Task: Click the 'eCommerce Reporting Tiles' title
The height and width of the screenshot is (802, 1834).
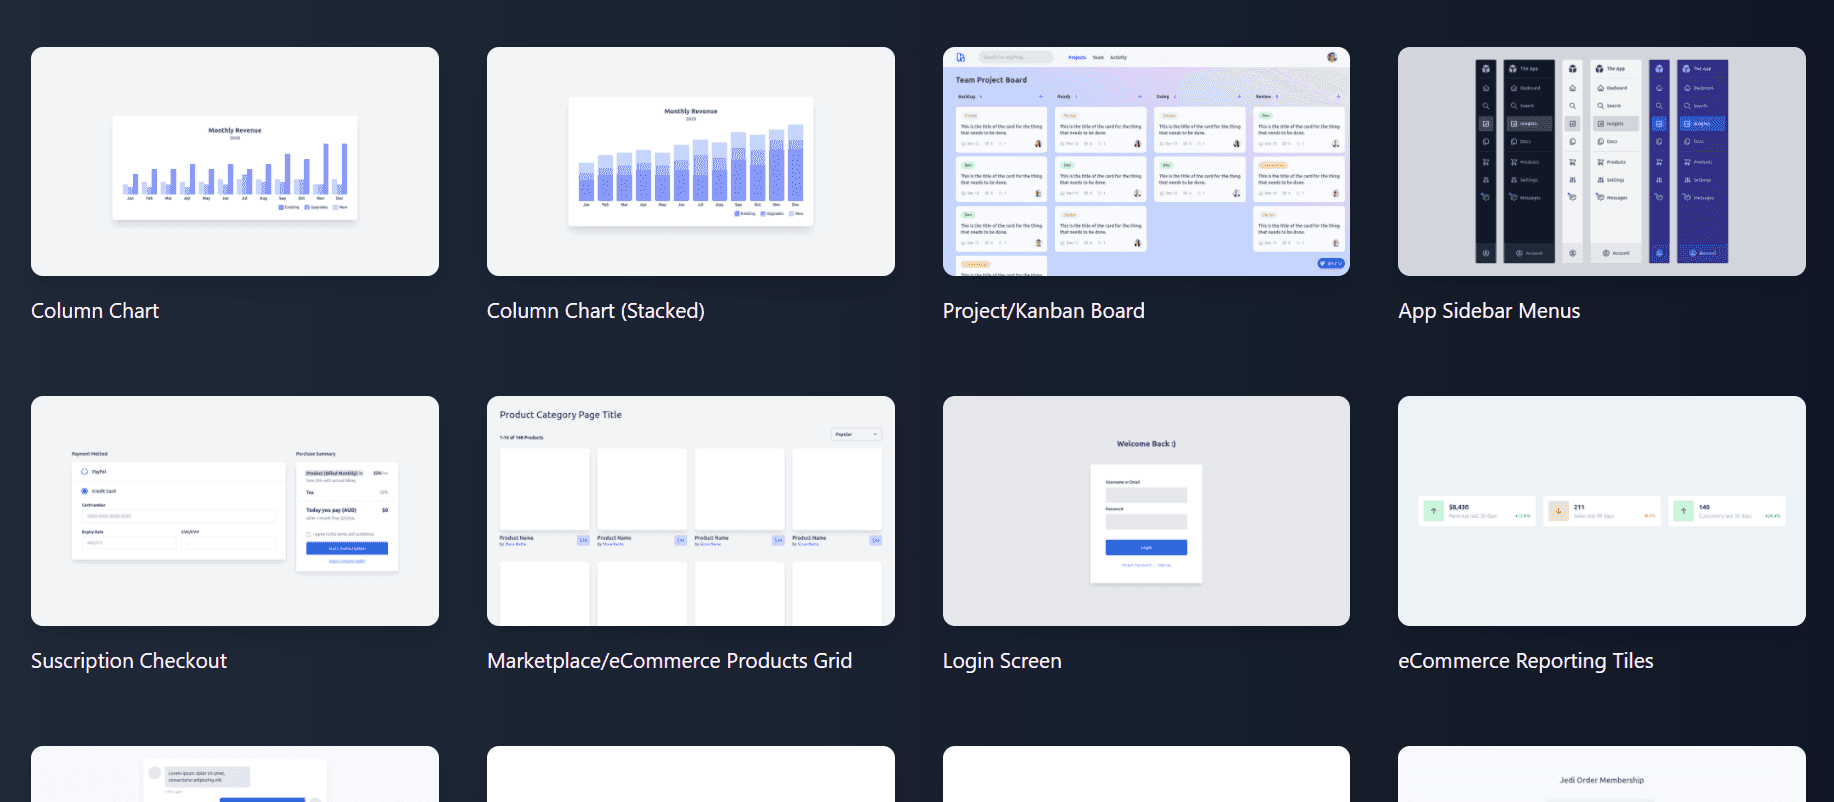Action: [1526, 661]
